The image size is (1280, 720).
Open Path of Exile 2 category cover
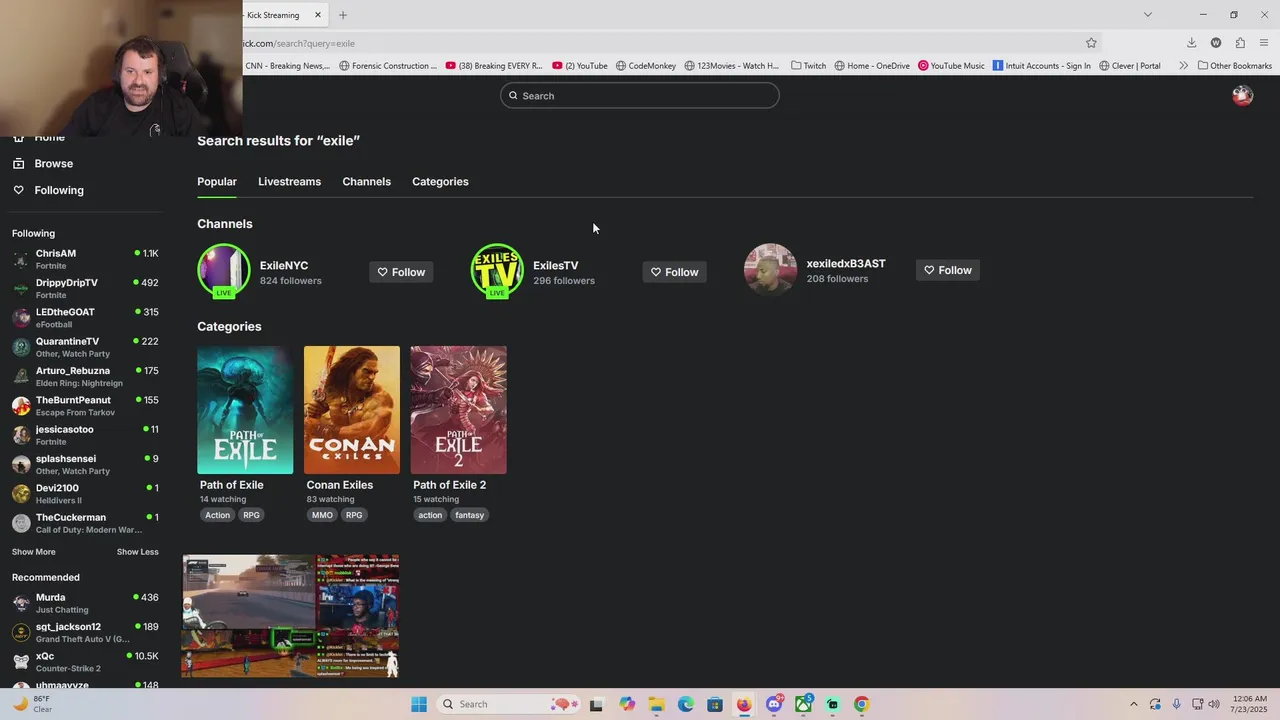coord(458,410)
